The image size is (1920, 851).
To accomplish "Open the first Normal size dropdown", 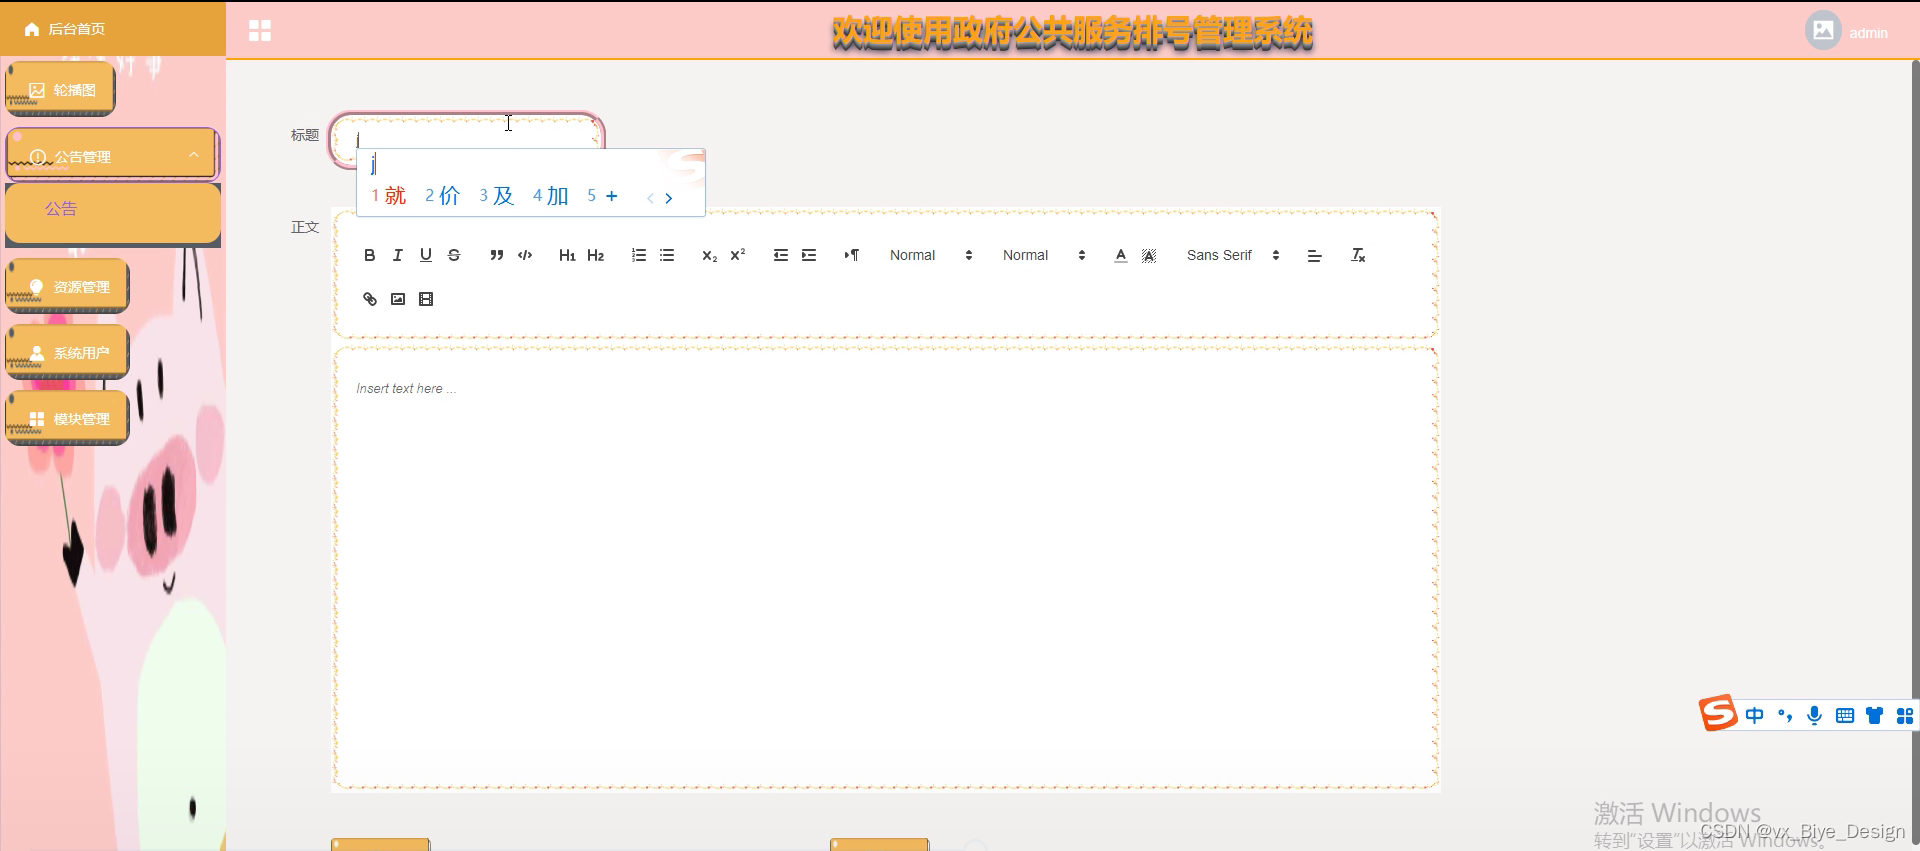I will [931, 255].
